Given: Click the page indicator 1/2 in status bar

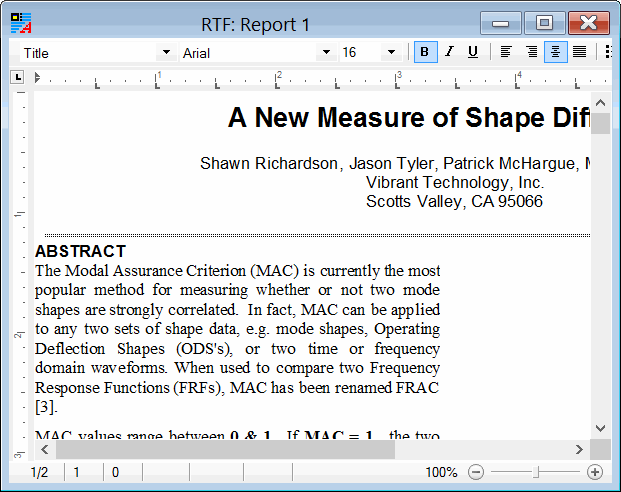Looking at the screenshot, I should coord(40,472).
